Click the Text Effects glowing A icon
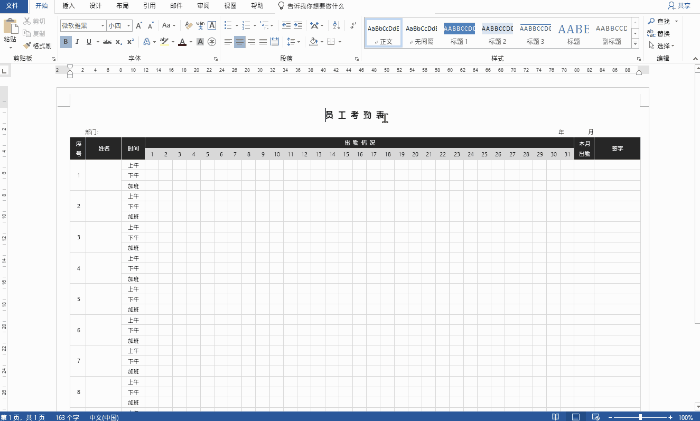The width and height of the screenshot is (700, 421). click(146, 42)
